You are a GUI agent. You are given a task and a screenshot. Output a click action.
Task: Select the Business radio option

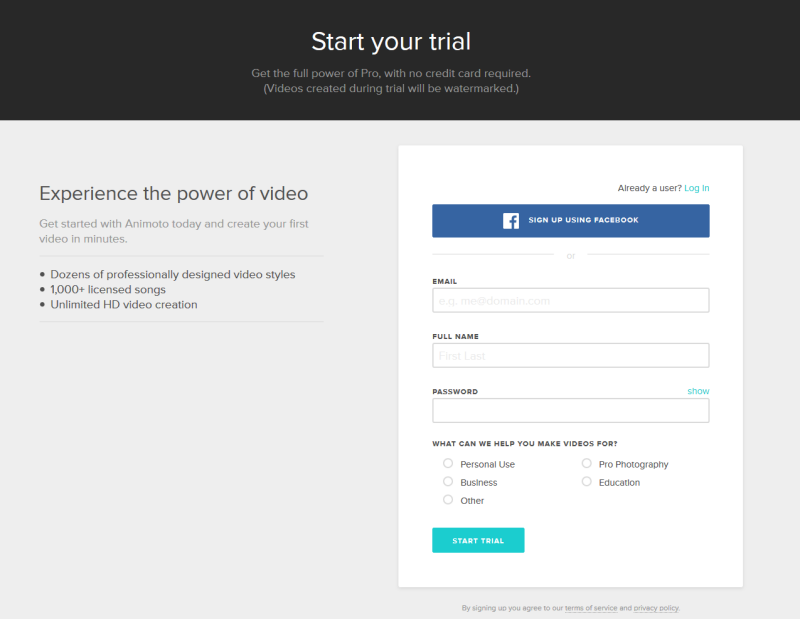pyautogui.click(x=448, y=482)
